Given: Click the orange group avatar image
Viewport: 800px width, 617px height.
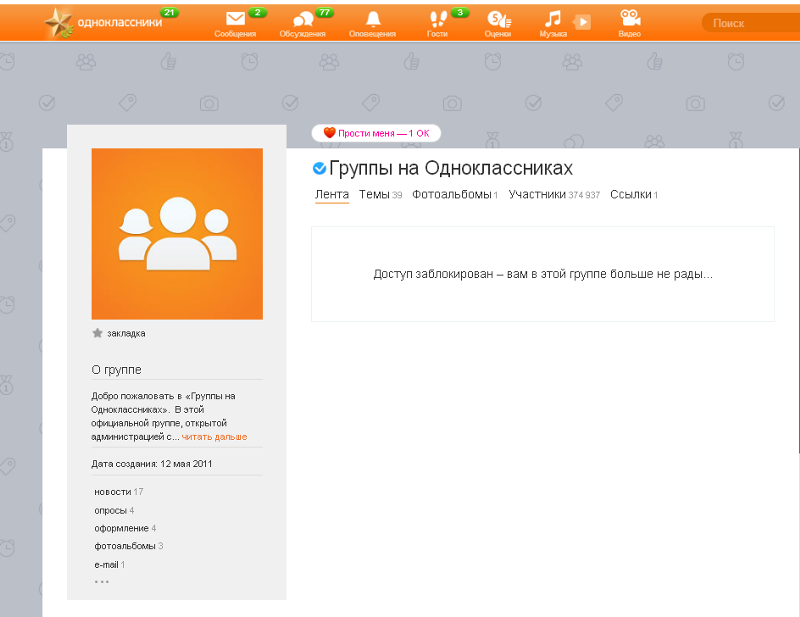Looking at the screenshot, I should tap(177, 234).
